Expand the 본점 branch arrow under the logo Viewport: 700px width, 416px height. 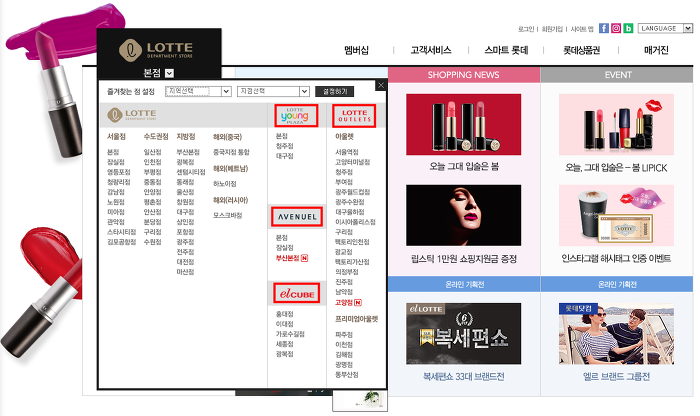(x=169, y=73)
